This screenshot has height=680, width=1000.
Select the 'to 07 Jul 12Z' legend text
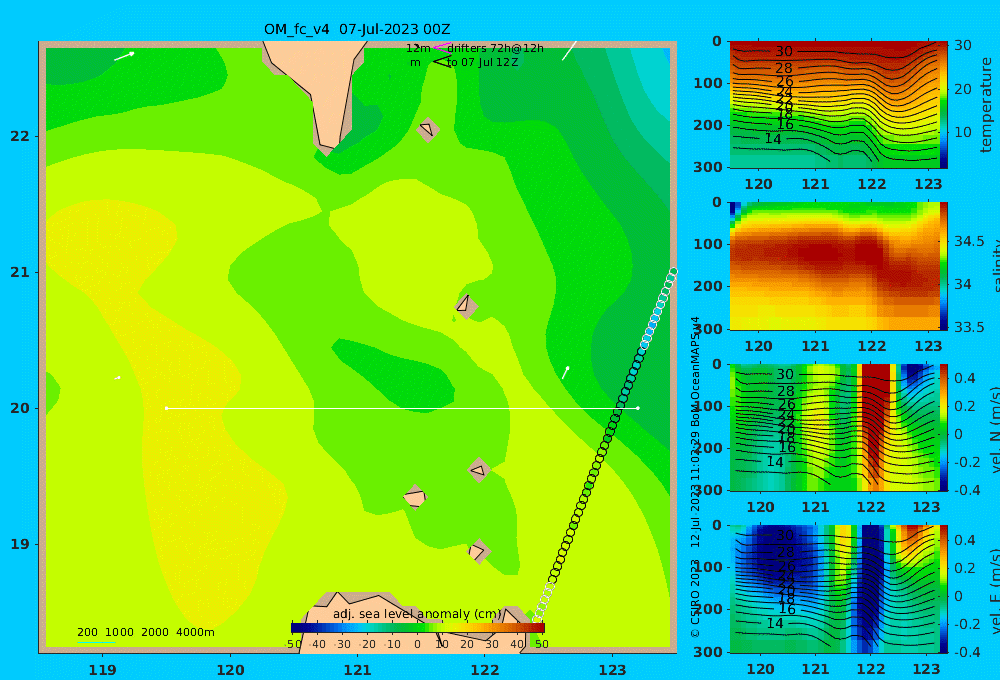click(482, 63)
